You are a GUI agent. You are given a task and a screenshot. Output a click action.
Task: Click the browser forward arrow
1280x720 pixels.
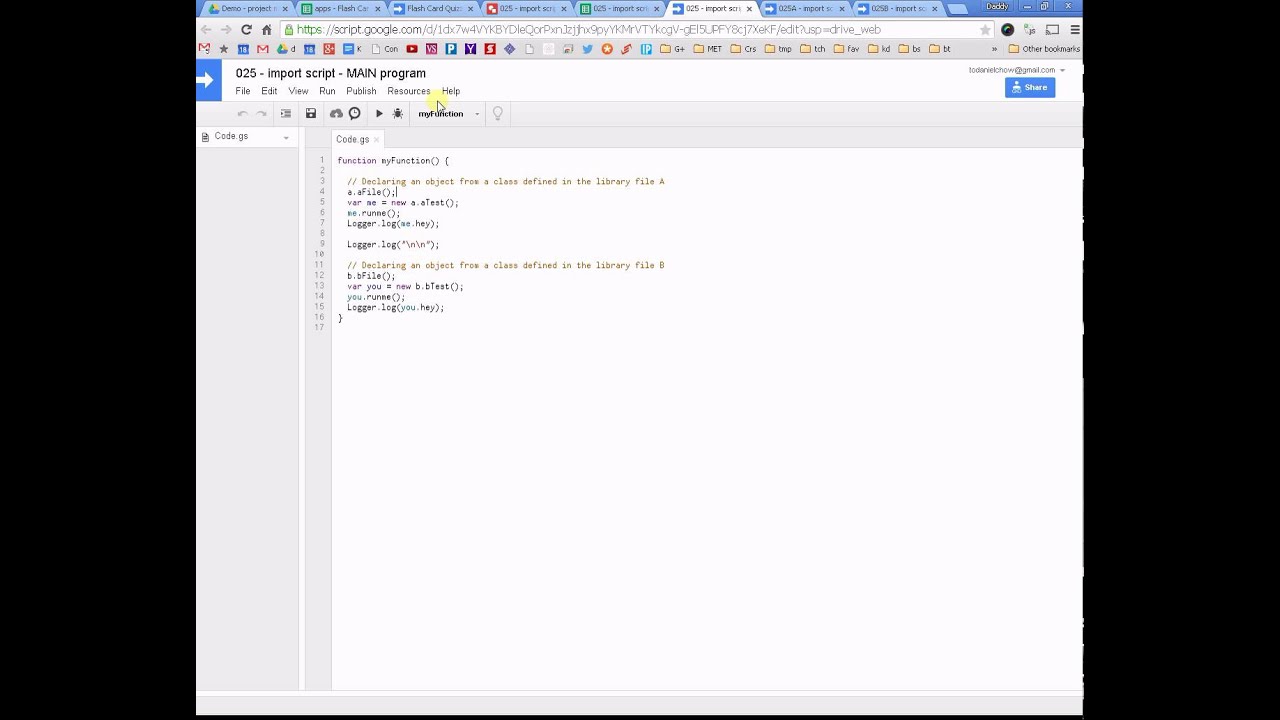tap(226, 30)
